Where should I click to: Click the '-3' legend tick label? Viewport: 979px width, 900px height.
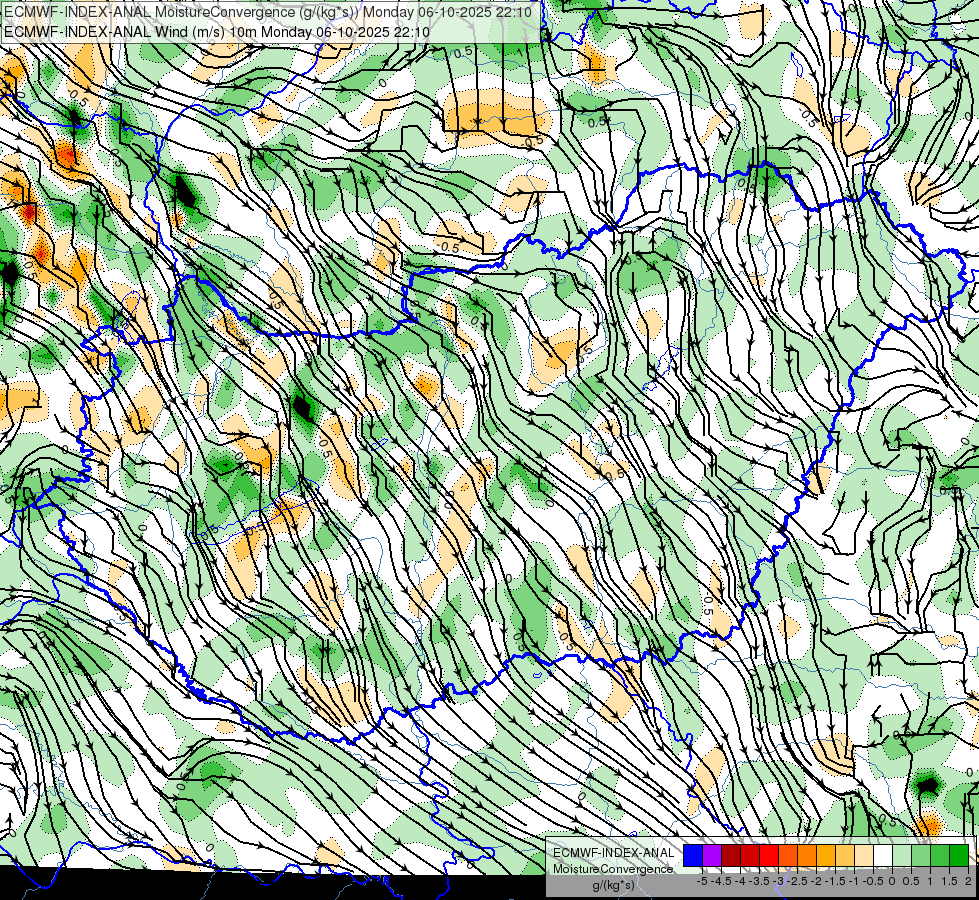779,881
